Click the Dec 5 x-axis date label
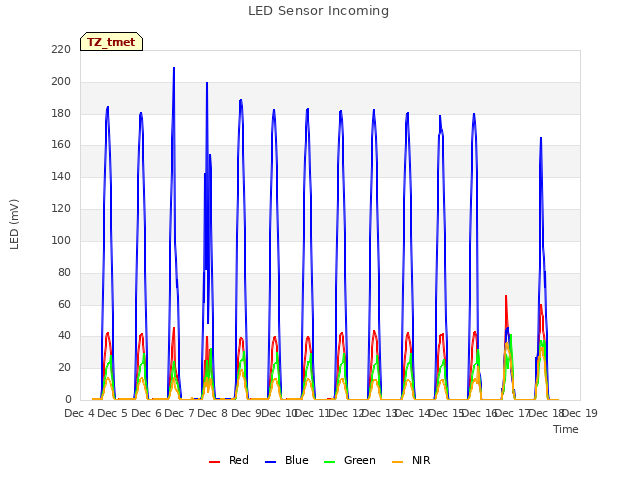This screenshot has height=480, width=640. click(112, 413)
